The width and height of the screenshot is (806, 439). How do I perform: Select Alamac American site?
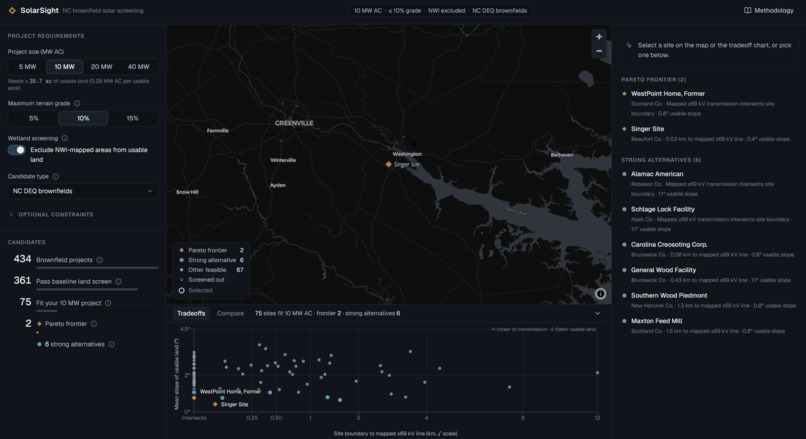tap(709, 184)
